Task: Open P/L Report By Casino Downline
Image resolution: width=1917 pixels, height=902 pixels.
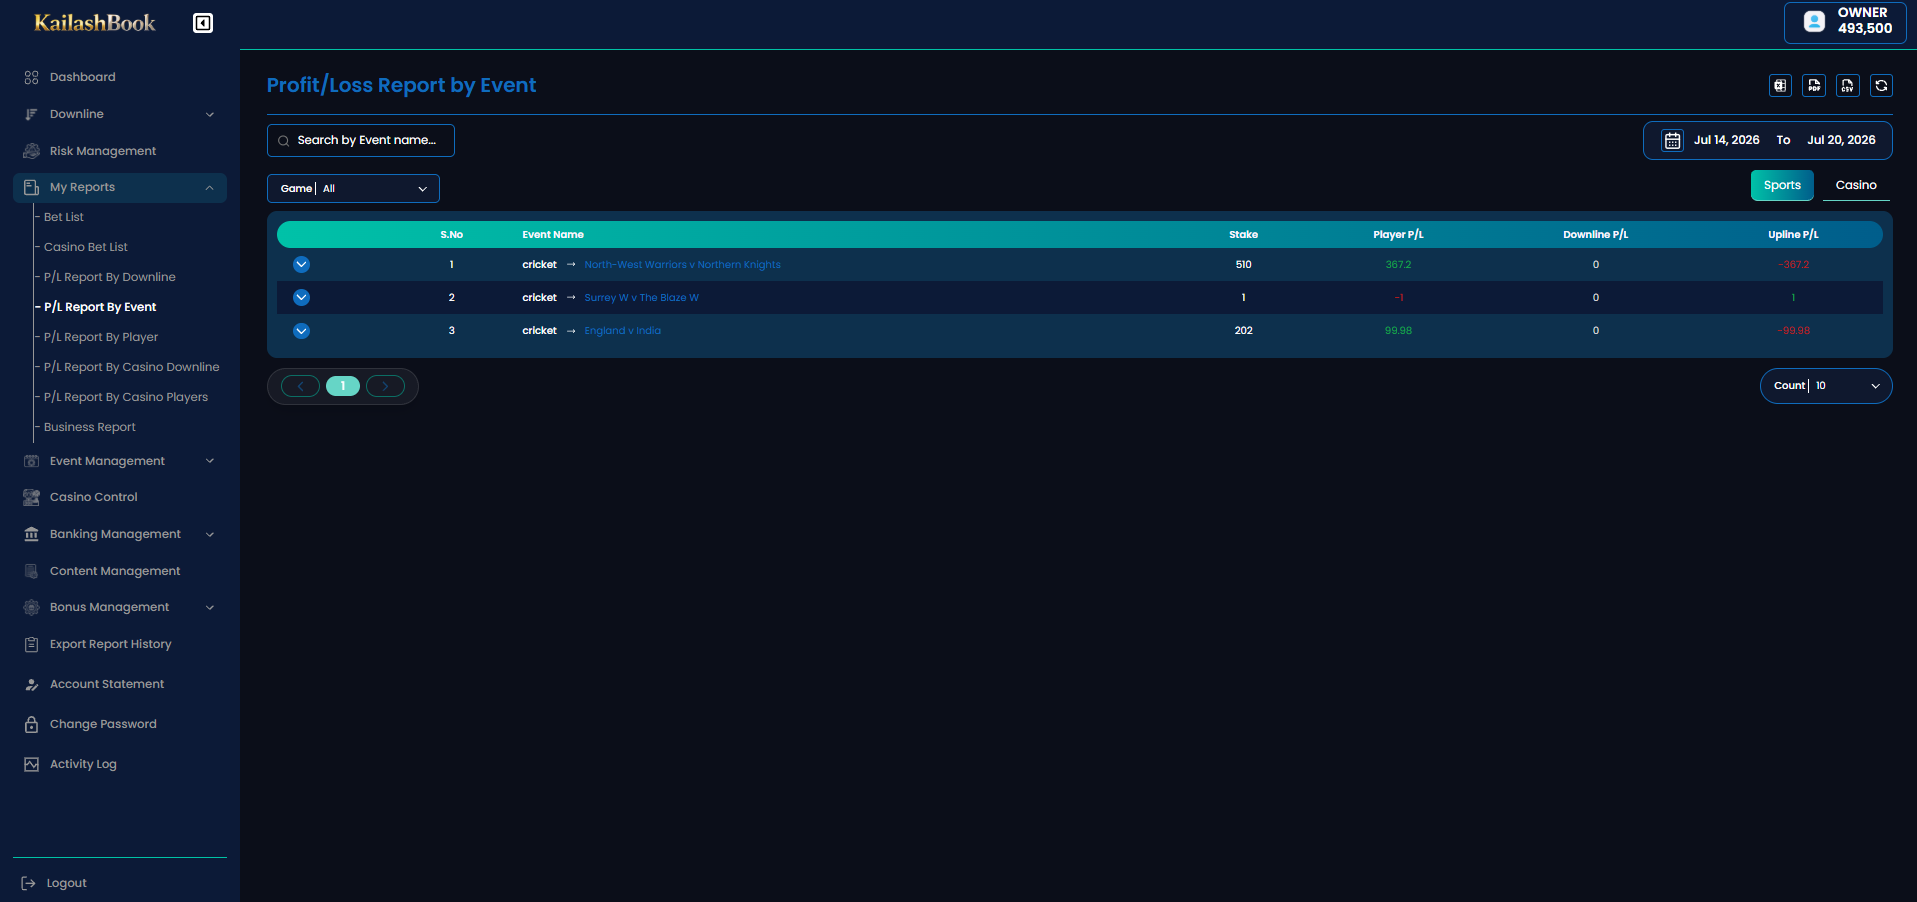Action: [132, 367]
